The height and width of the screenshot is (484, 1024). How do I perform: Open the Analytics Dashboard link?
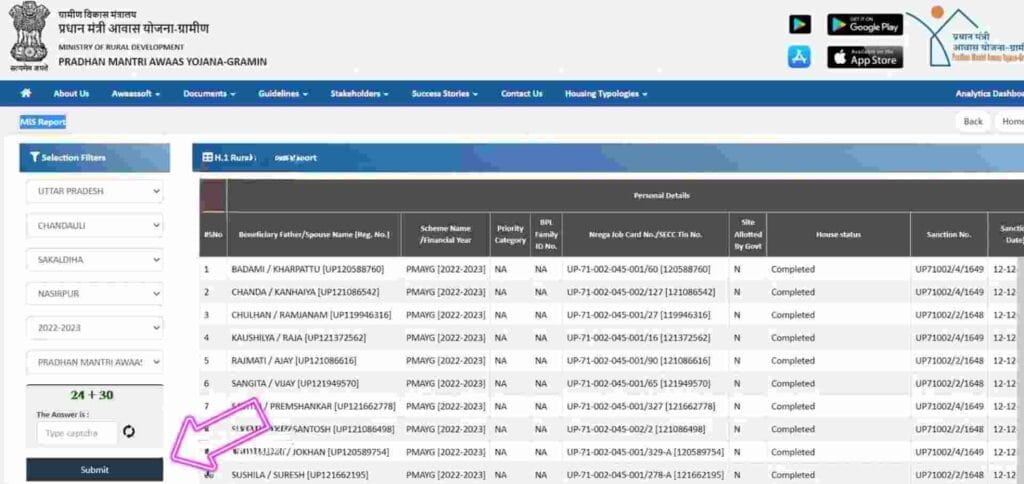coord(989,93)
